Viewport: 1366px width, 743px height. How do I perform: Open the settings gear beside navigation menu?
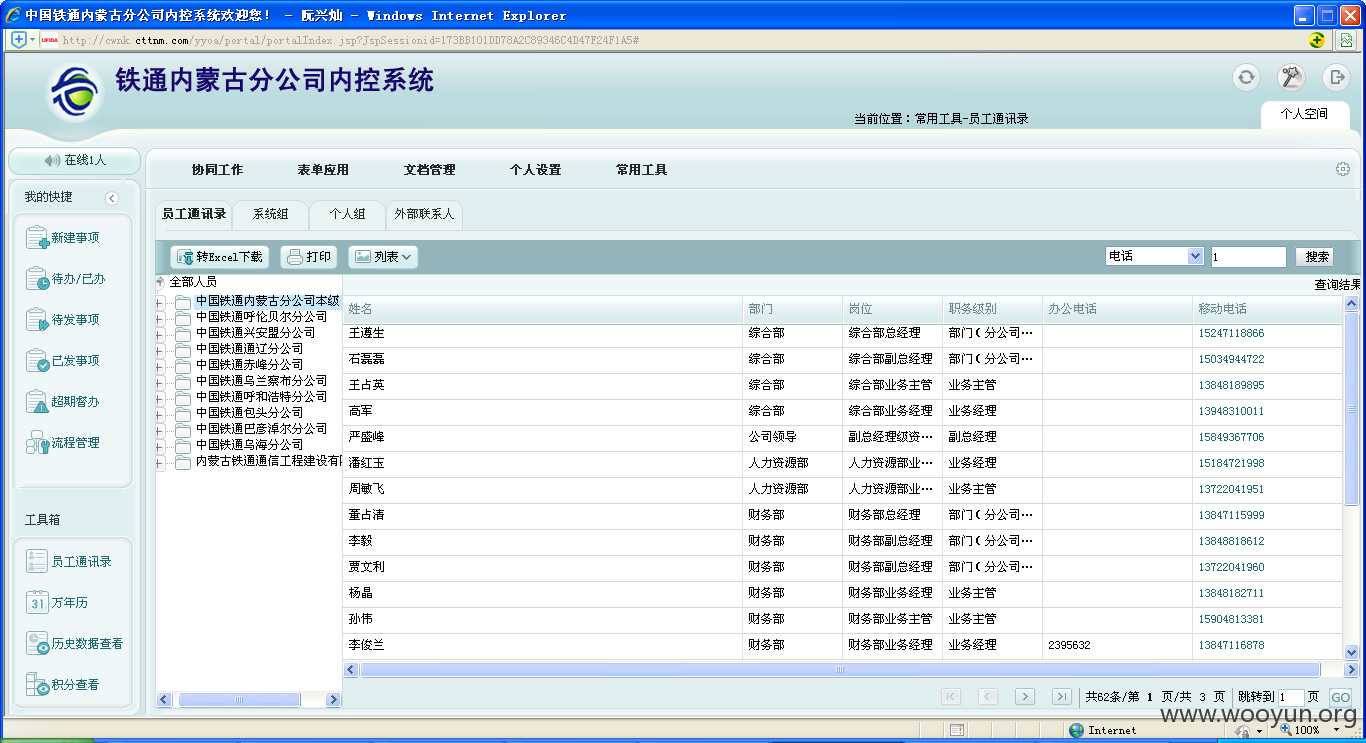1343,169
